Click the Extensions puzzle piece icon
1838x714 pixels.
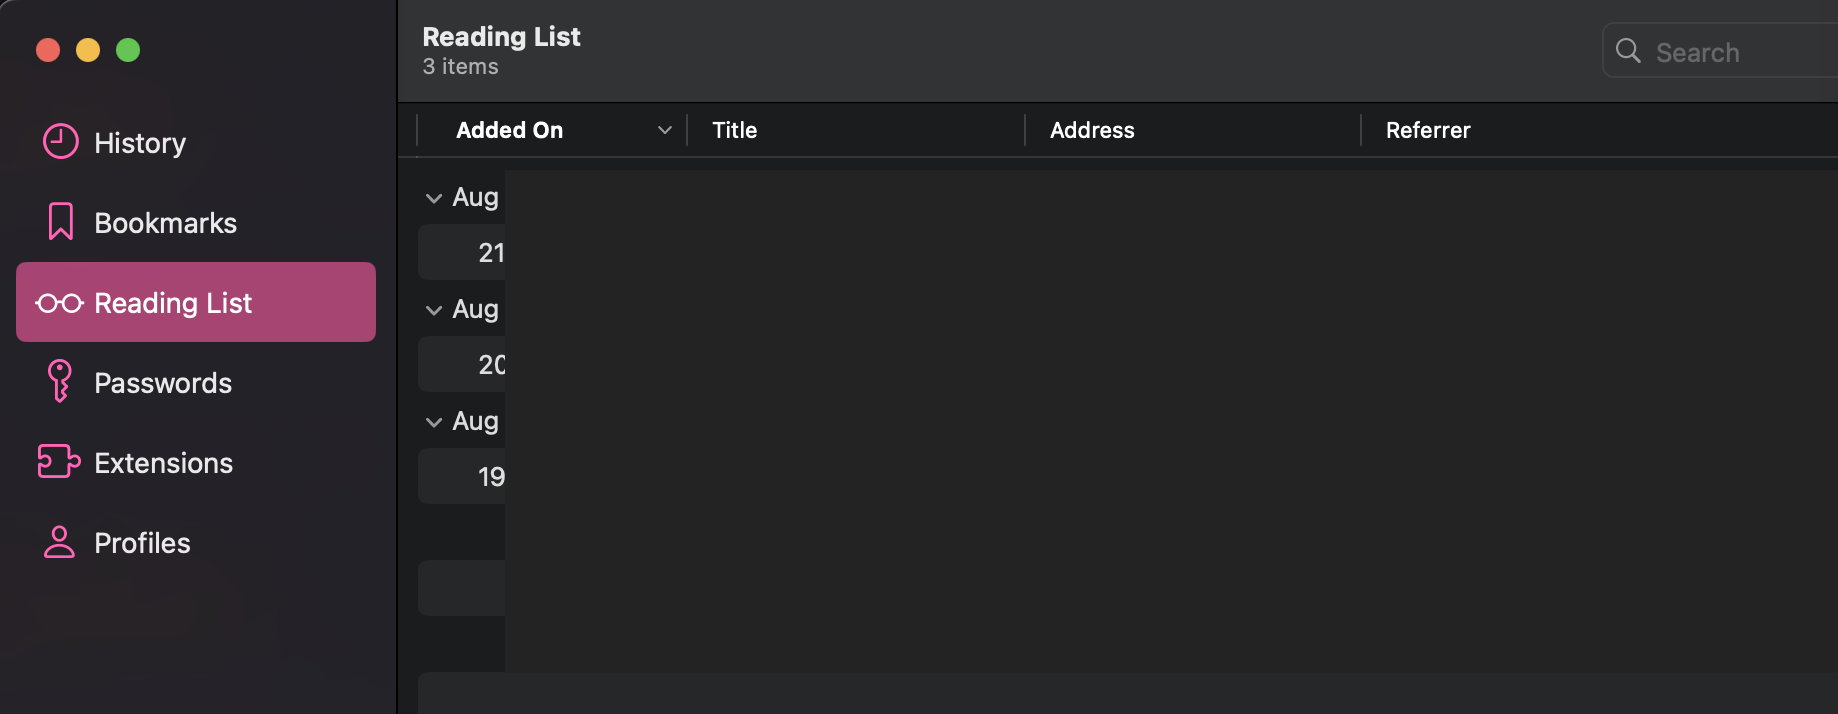(59, 462)
